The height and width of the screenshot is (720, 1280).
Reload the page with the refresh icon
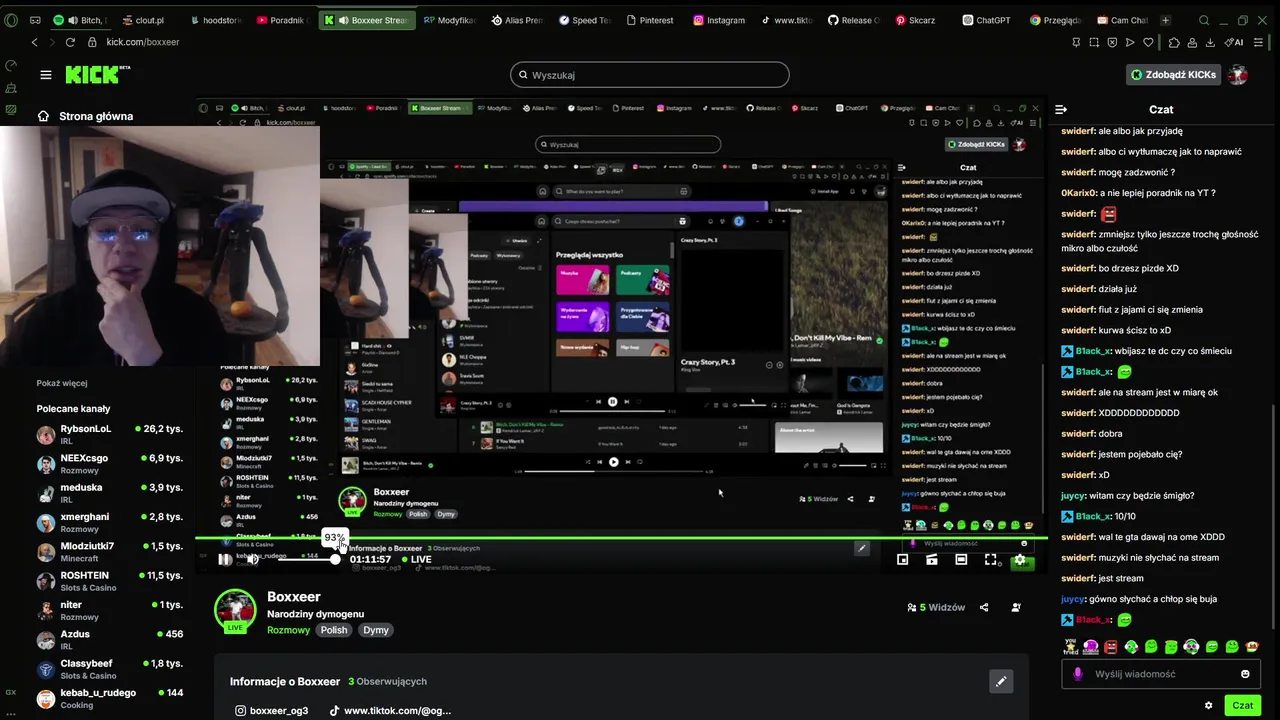[70, 42]
